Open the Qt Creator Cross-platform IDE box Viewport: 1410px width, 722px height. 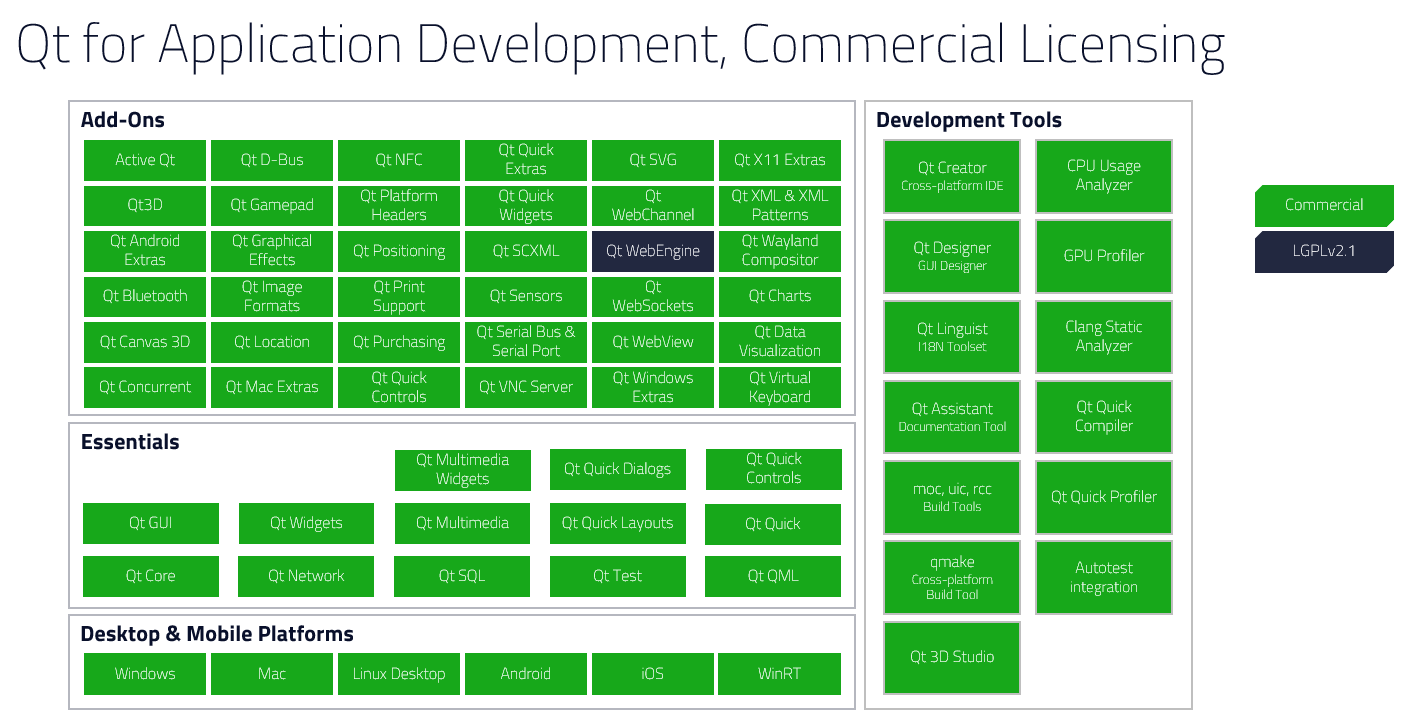pos(951,176)
